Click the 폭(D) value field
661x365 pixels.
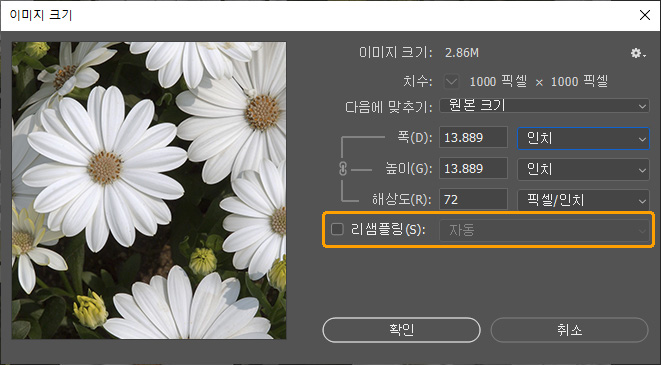coord(473,137)
